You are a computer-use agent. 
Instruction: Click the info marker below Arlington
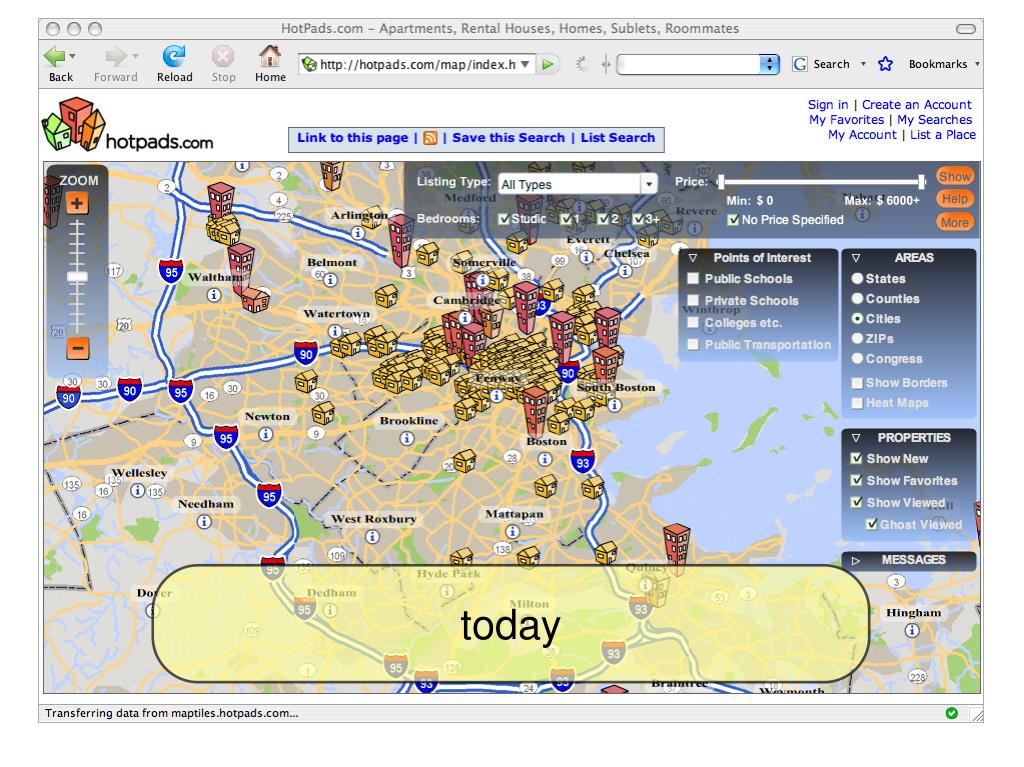click(x=357, y=233)
